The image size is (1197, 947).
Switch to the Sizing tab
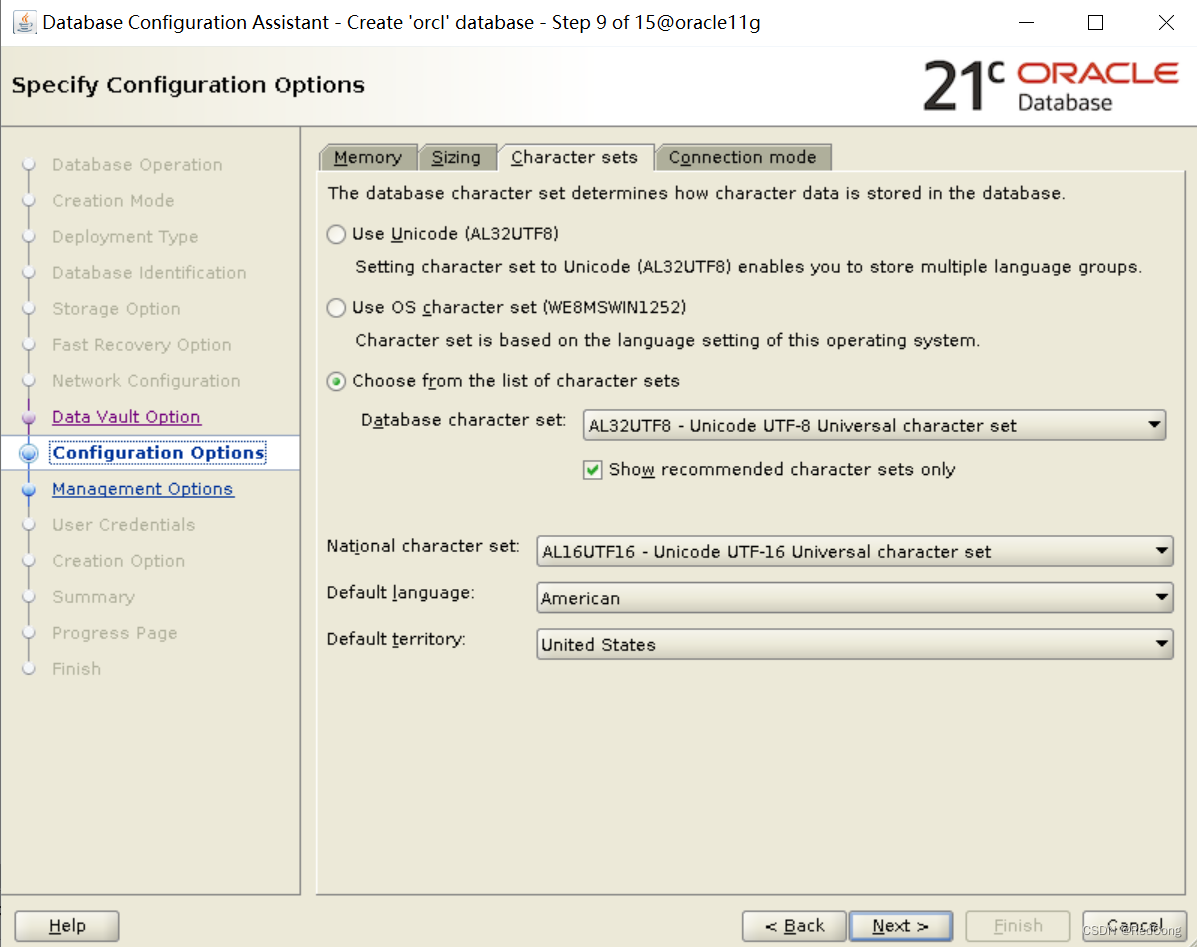tap(457, 157)
